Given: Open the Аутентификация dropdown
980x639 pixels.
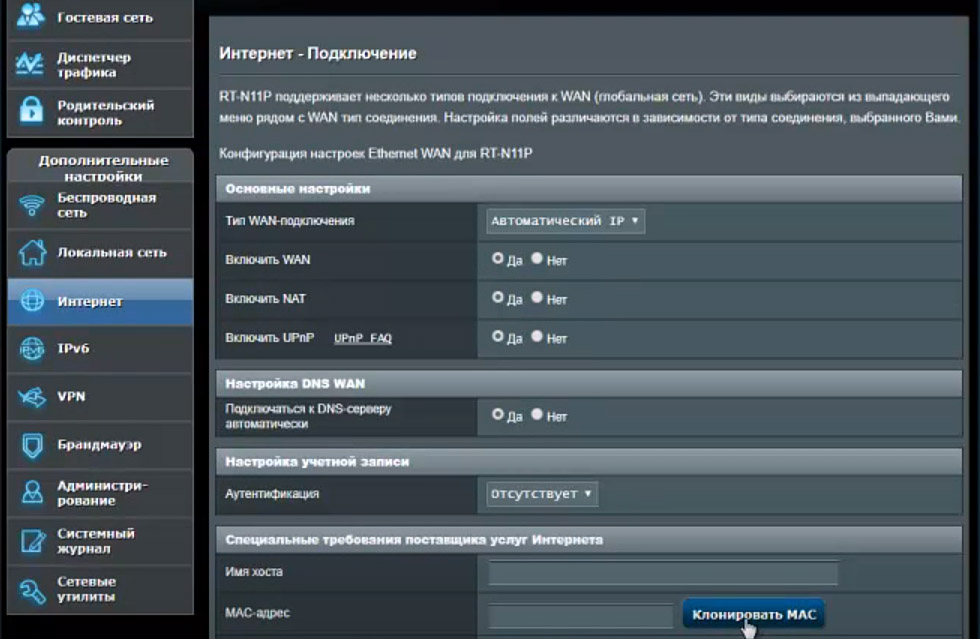Looking at the screenshot, I should 542,493.
